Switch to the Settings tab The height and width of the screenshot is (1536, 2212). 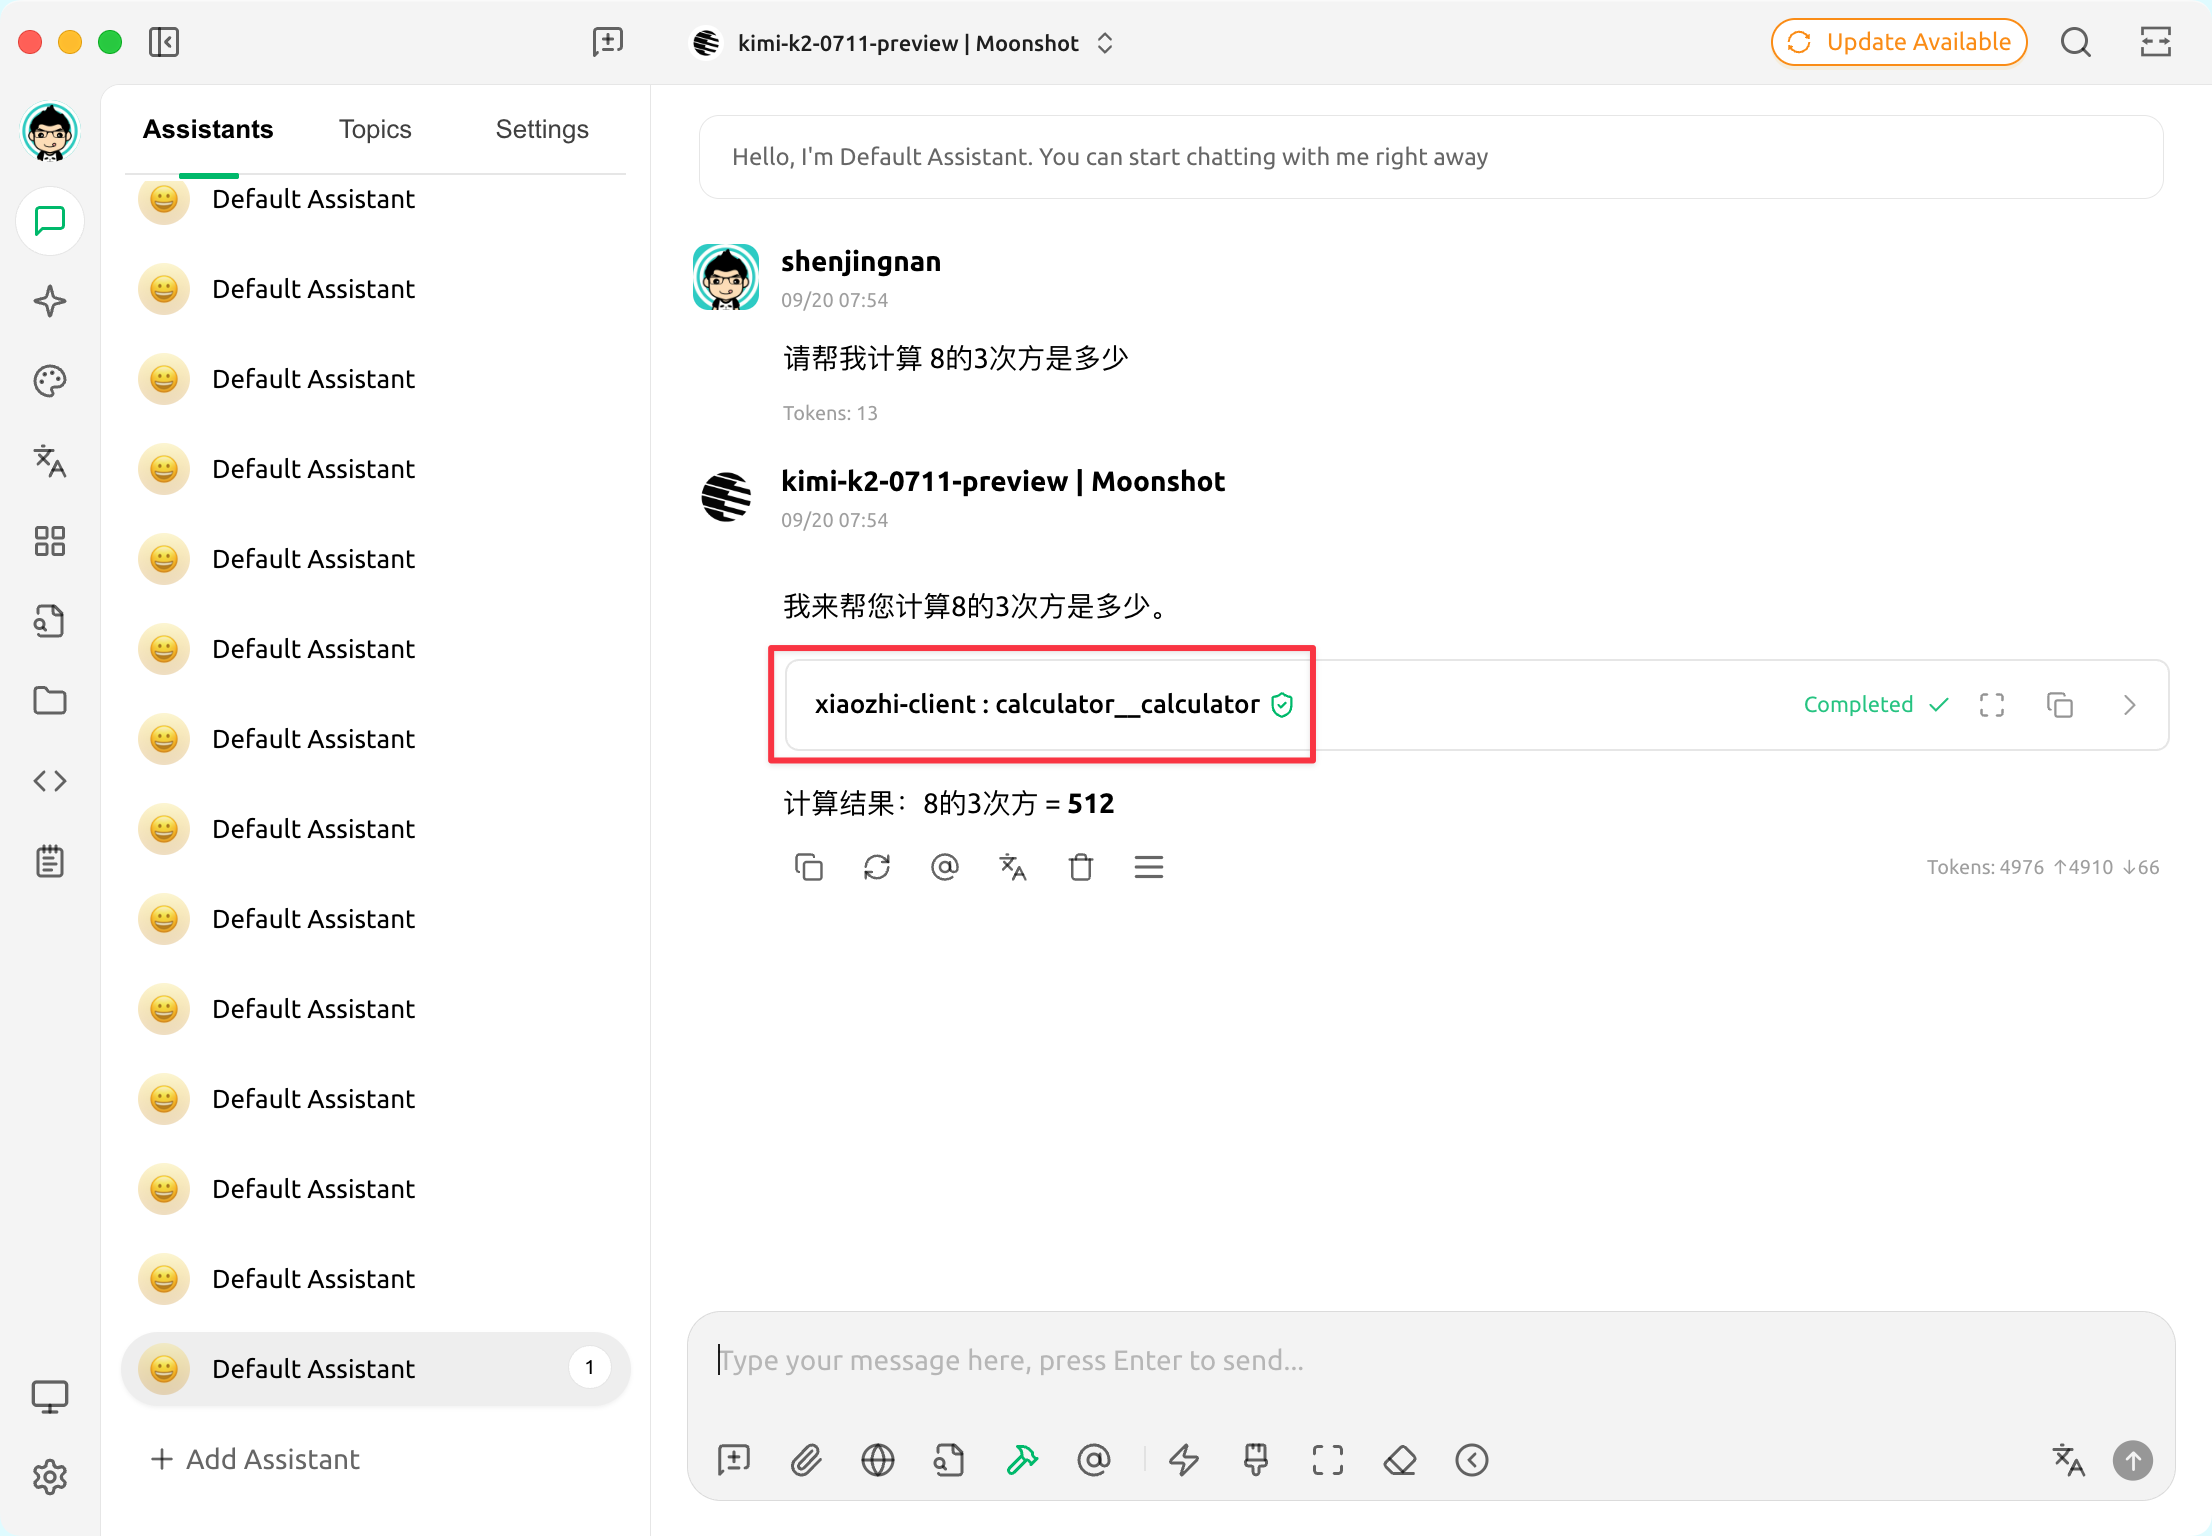(x=541, y=129)
